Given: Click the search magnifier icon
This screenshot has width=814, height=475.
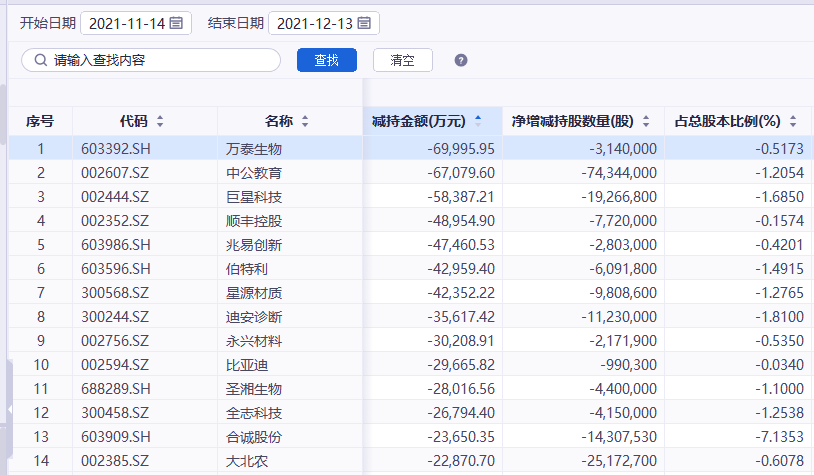Looking at the screenshot, I should pos(40,60).
